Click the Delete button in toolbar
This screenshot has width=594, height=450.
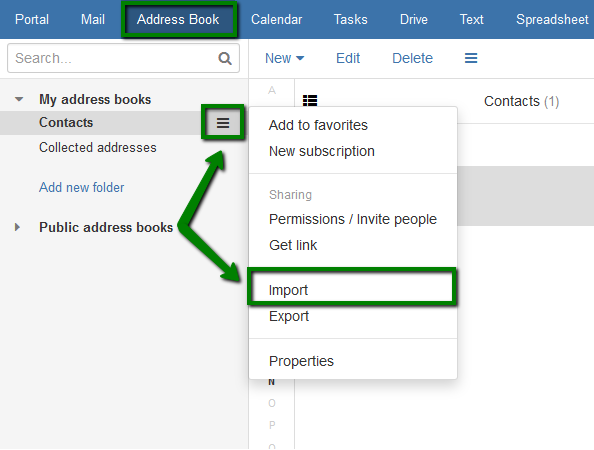tap(412, 58)
